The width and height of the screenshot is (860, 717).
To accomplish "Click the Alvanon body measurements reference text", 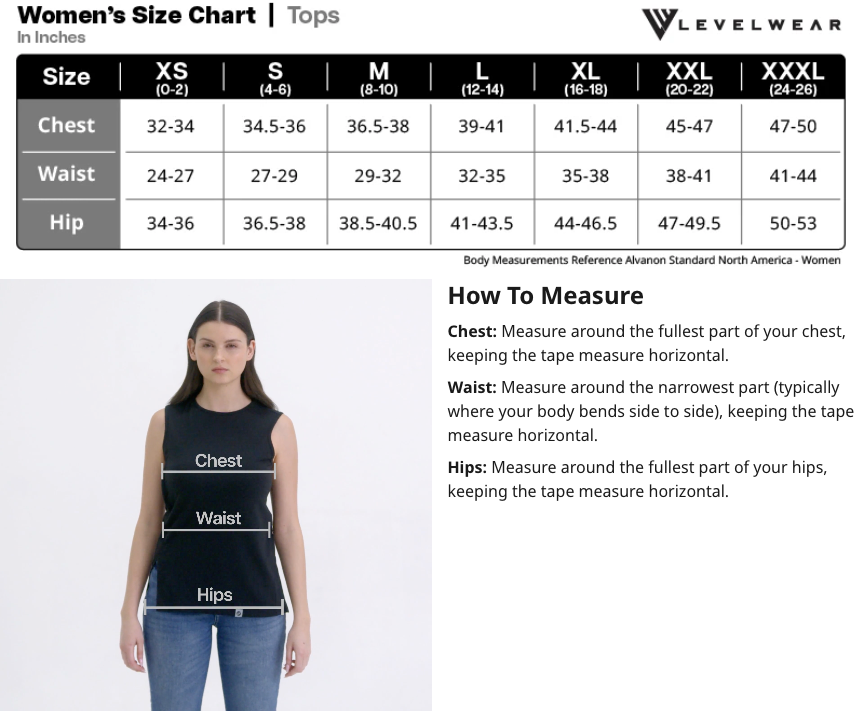I will coord(652,260).
